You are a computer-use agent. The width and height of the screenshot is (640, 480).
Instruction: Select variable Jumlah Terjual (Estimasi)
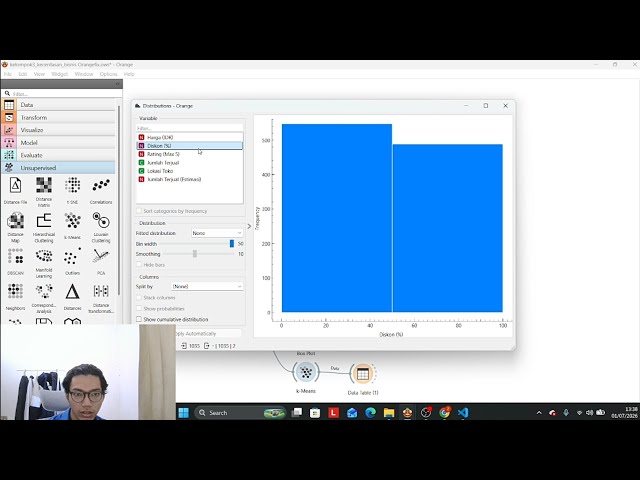(x=190, y=180)
